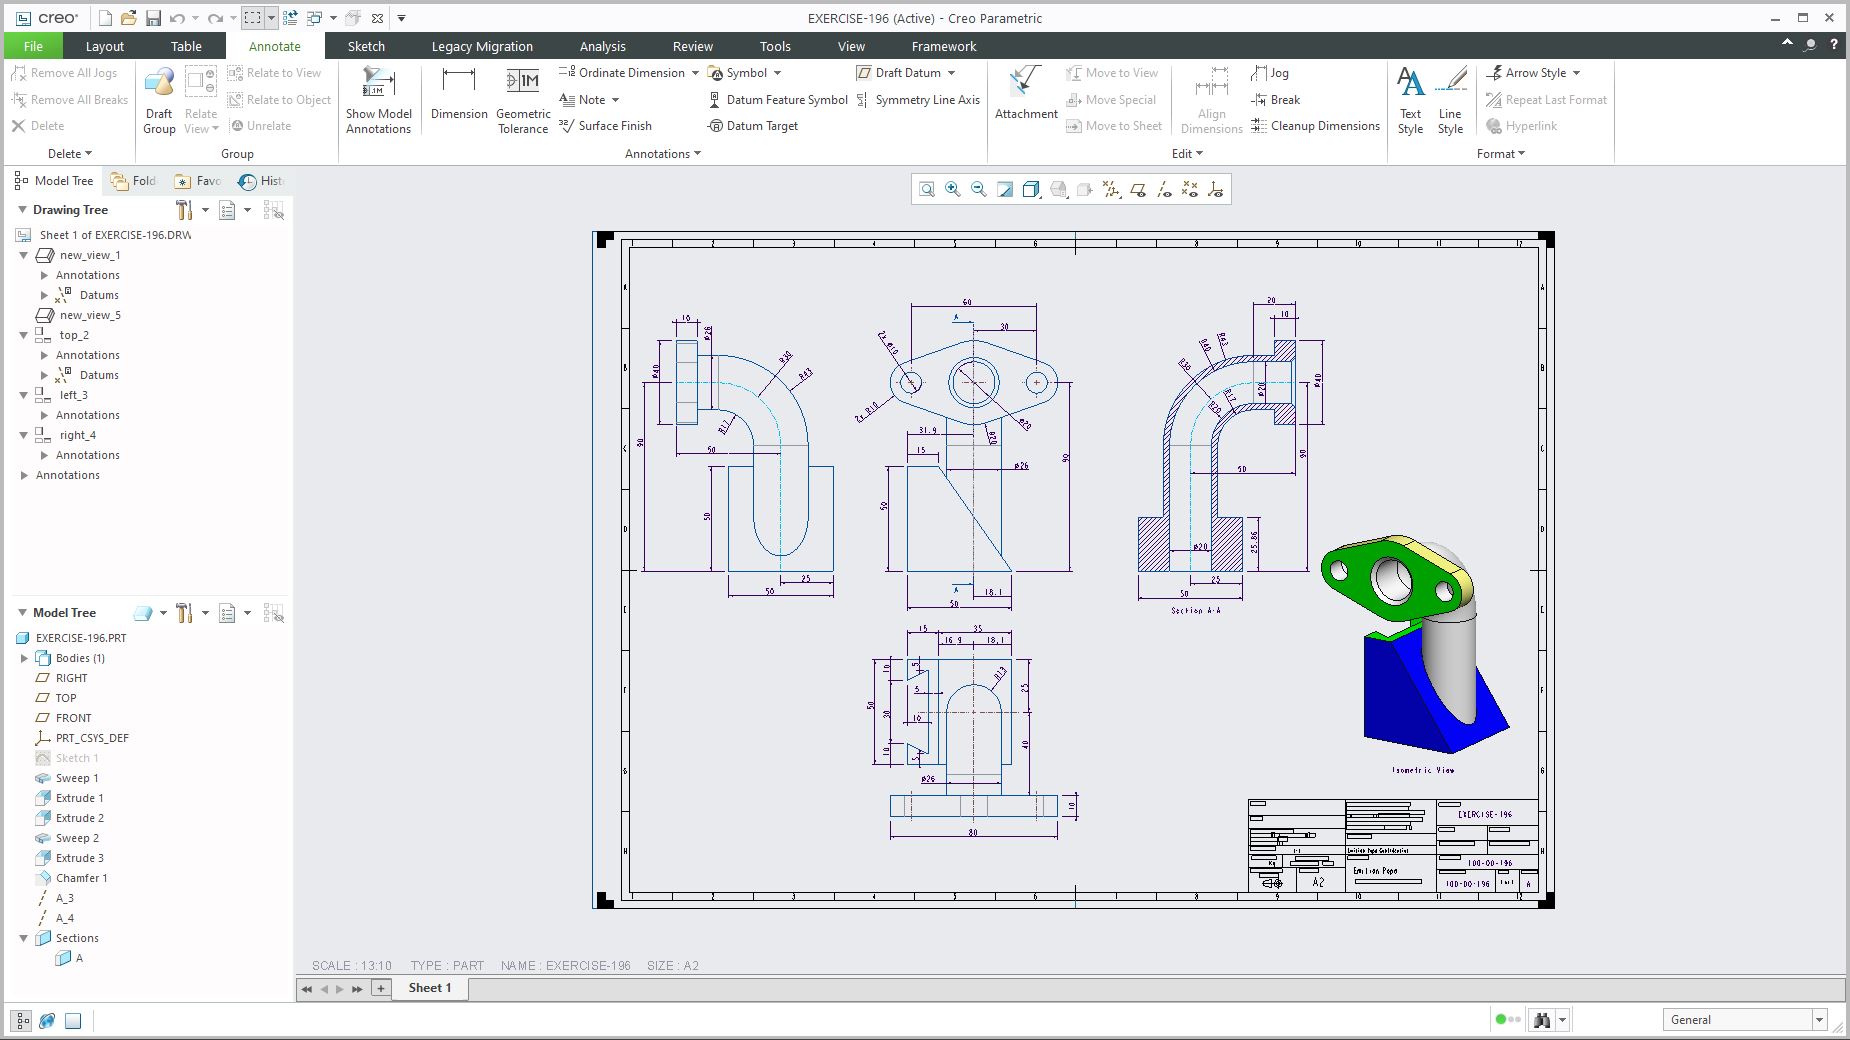Toggle plane display visibility
The width and height of the screenshot is (1850, 1040).
1138,189
